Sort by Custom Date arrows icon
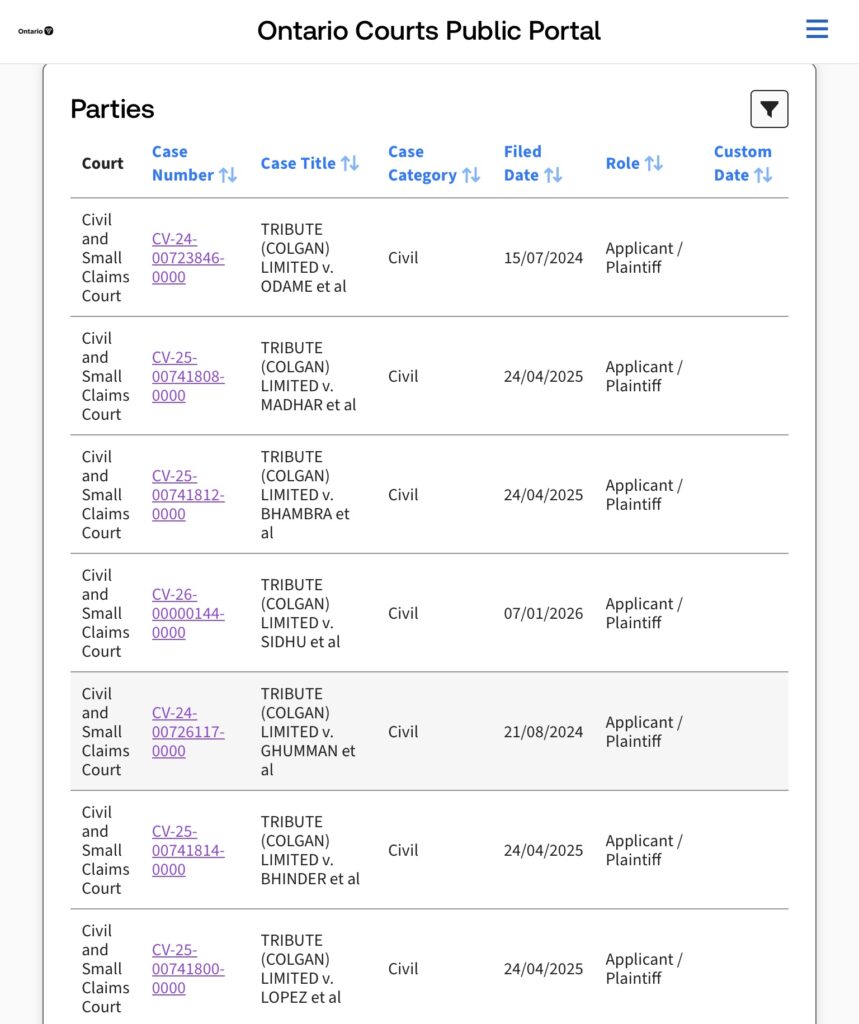Image resolution: width=859 pixels, height=1024 pixels. pos(763,175)
